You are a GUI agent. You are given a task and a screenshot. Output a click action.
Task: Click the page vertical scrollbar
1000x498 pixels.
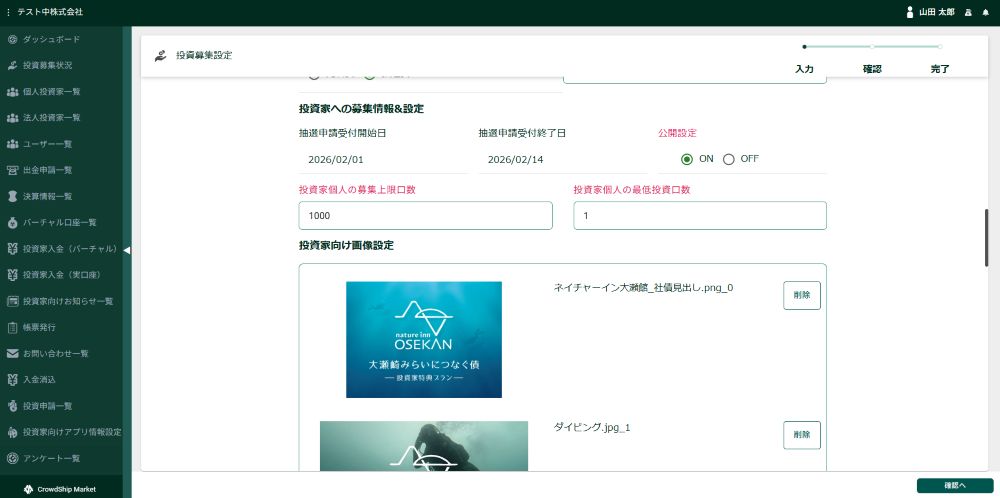coord(987,237)
